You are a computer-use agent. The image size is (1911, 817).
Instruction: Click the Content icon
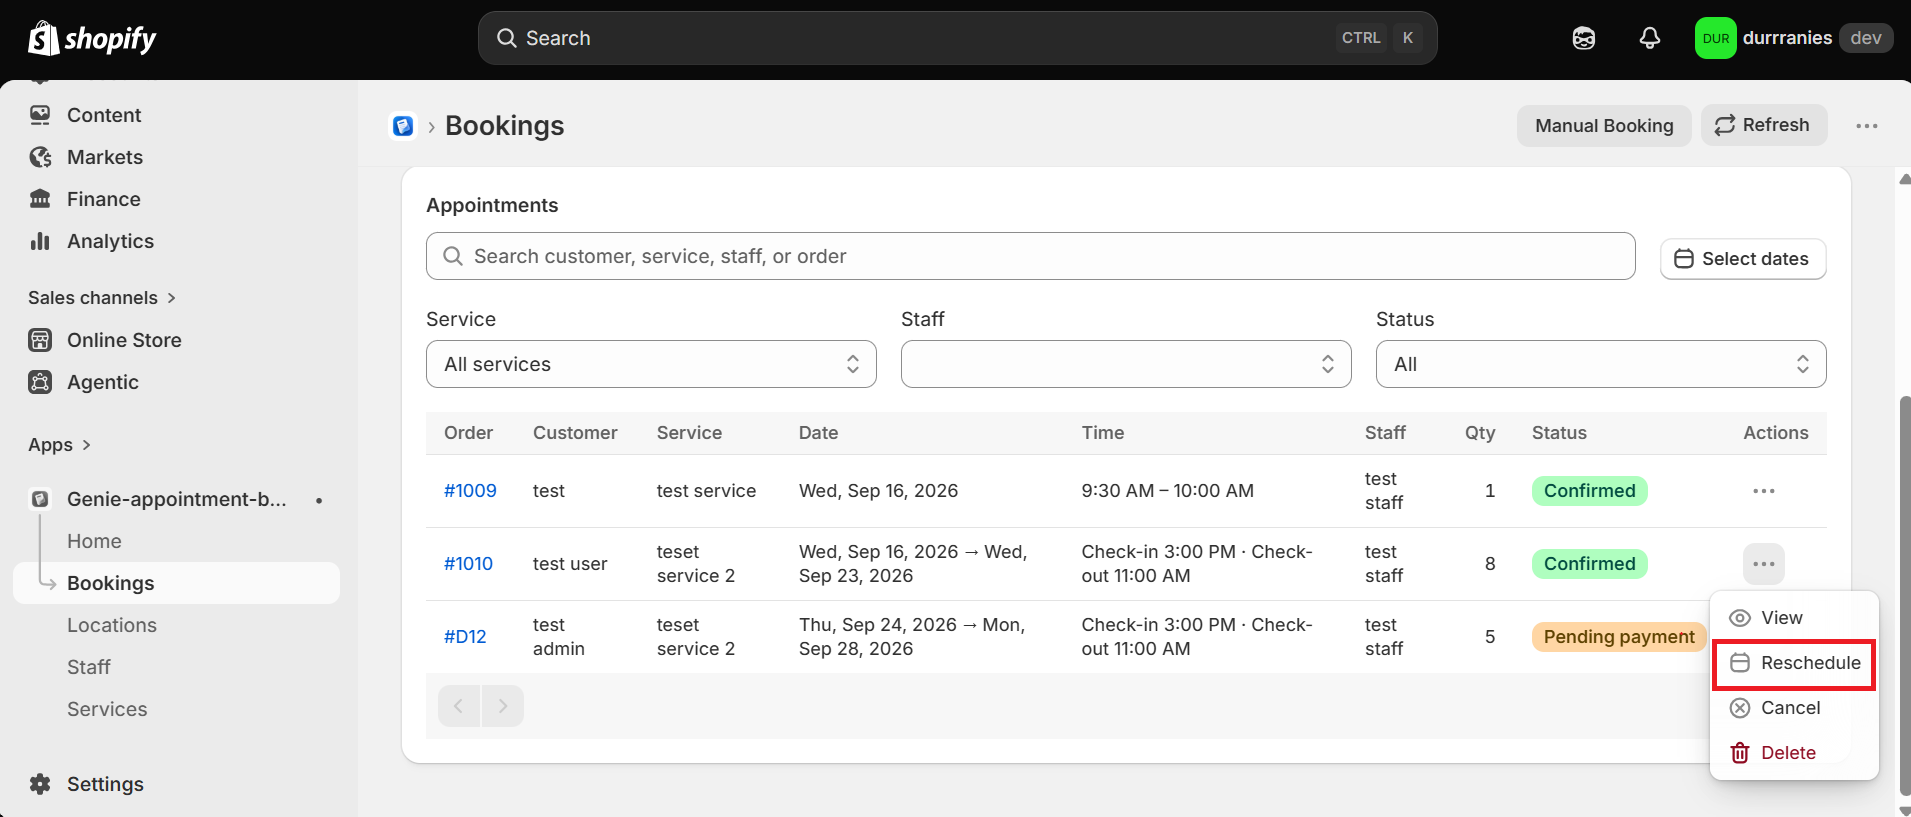[40, 115]
